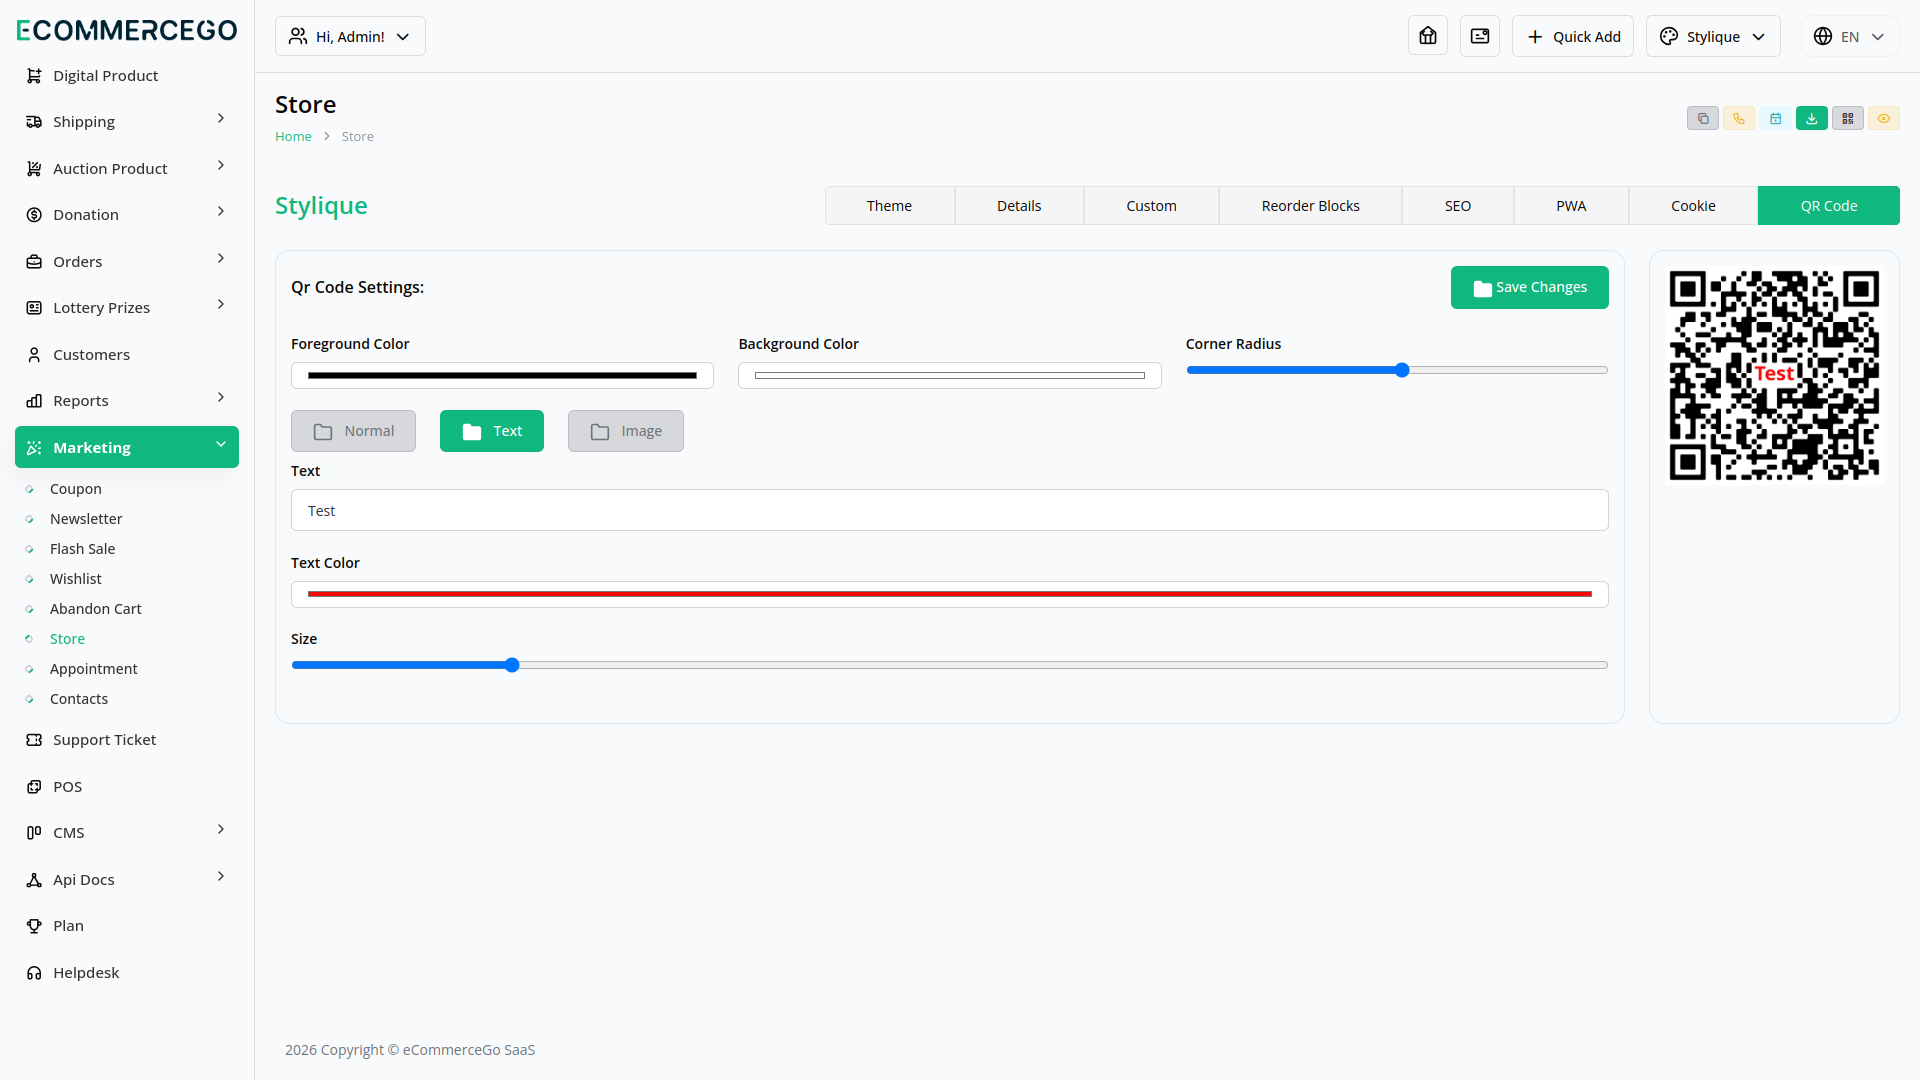Switch to the SEO tab
Screen dimensions: 1920x1080
coord(1458,206)
